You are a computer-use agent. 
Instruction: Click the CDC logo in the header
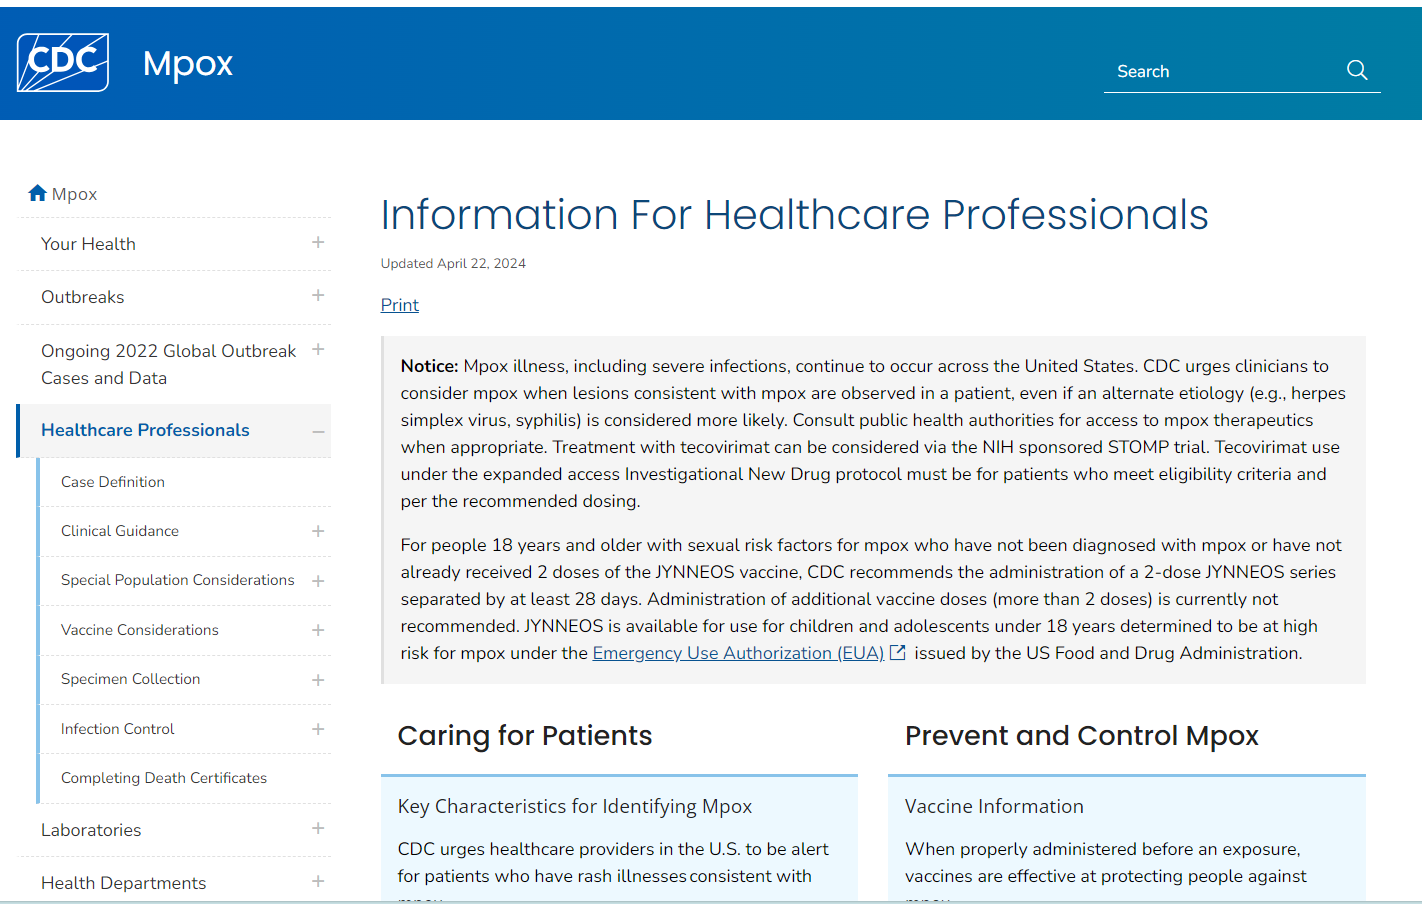pyautogui.click(x=62, y=61)
